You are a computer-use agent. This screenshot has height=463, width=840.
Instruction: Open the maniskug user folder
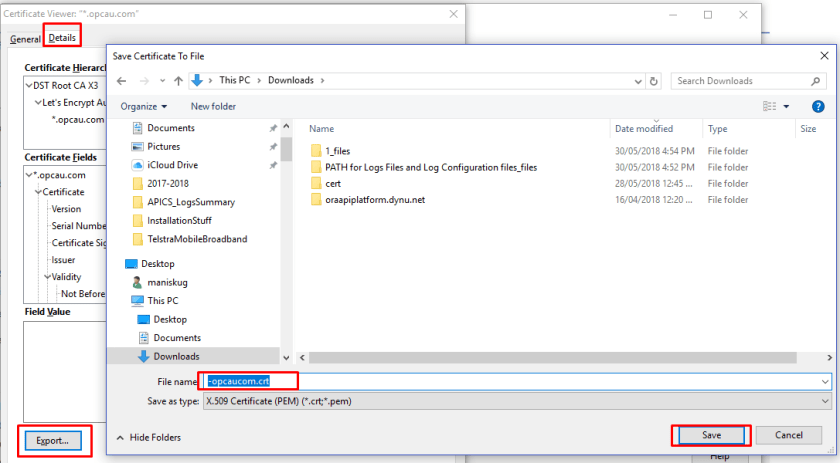point(167,282)
